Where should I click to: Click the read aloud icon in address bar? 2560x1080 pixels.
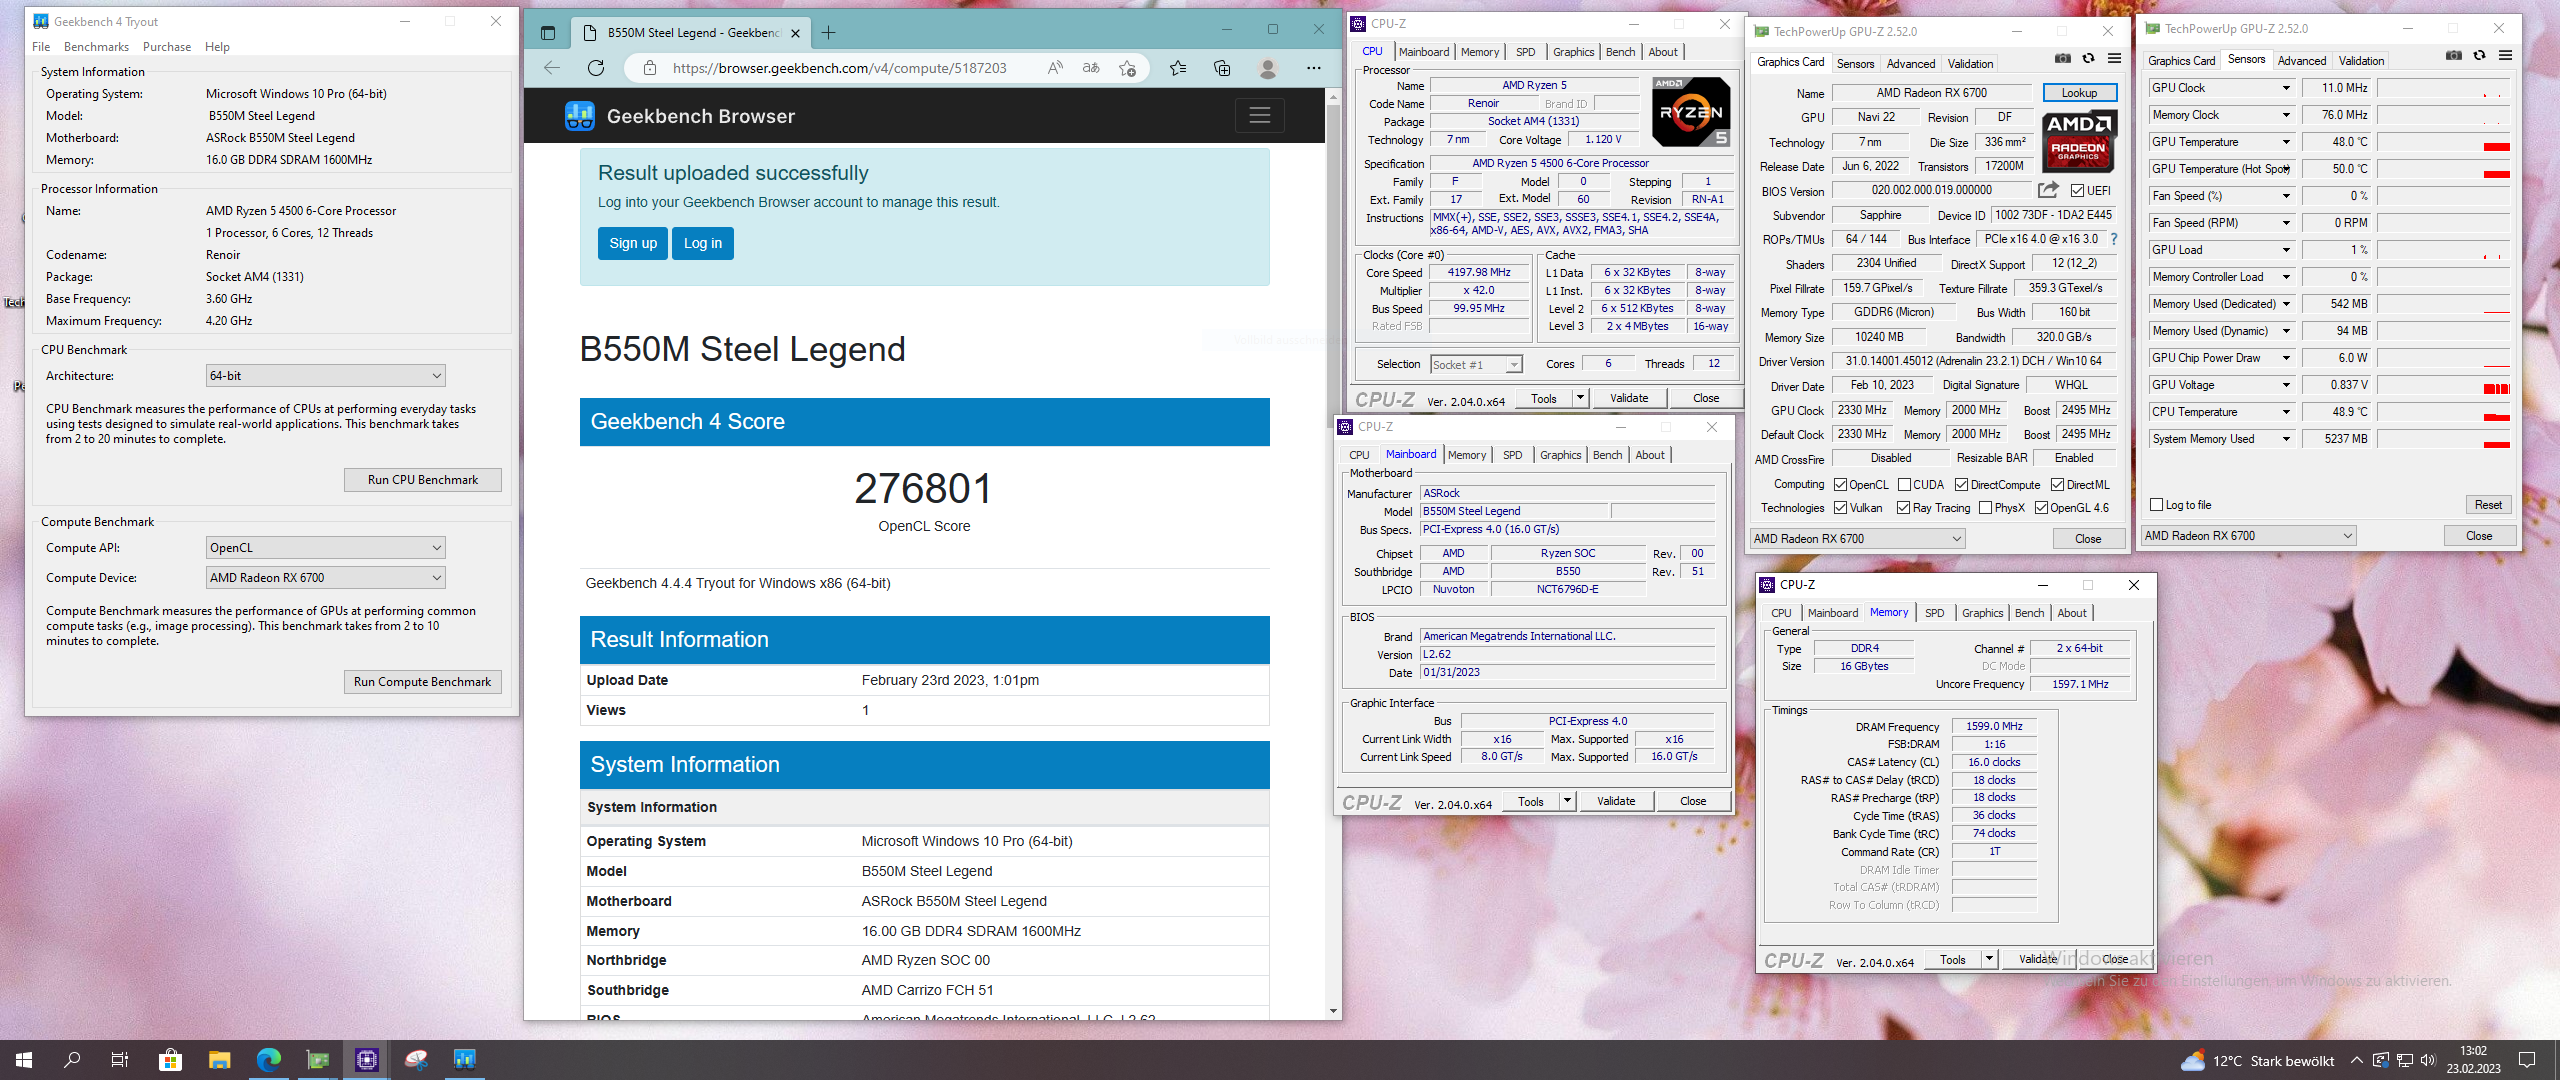1055,68
